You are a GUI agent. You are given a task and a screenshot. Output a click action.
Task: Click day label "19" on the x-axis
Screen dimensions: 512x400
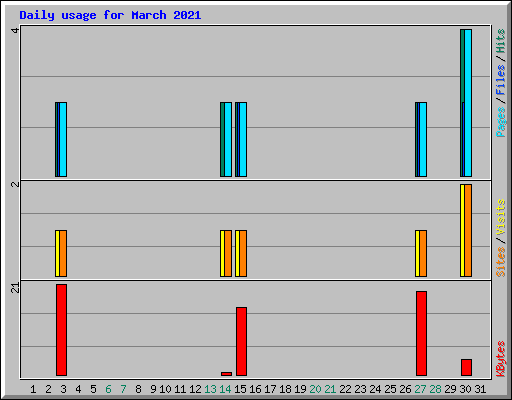tap(300, 389)
